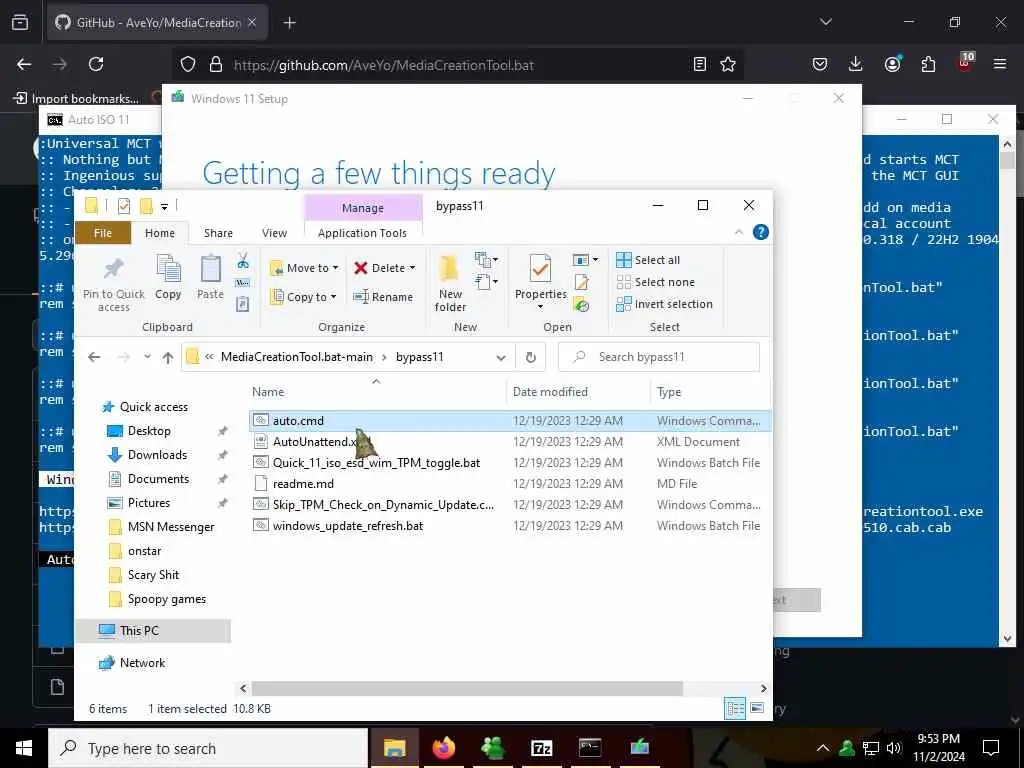
Task: Open Firefox hamburger menu
Action: point(999,64)
